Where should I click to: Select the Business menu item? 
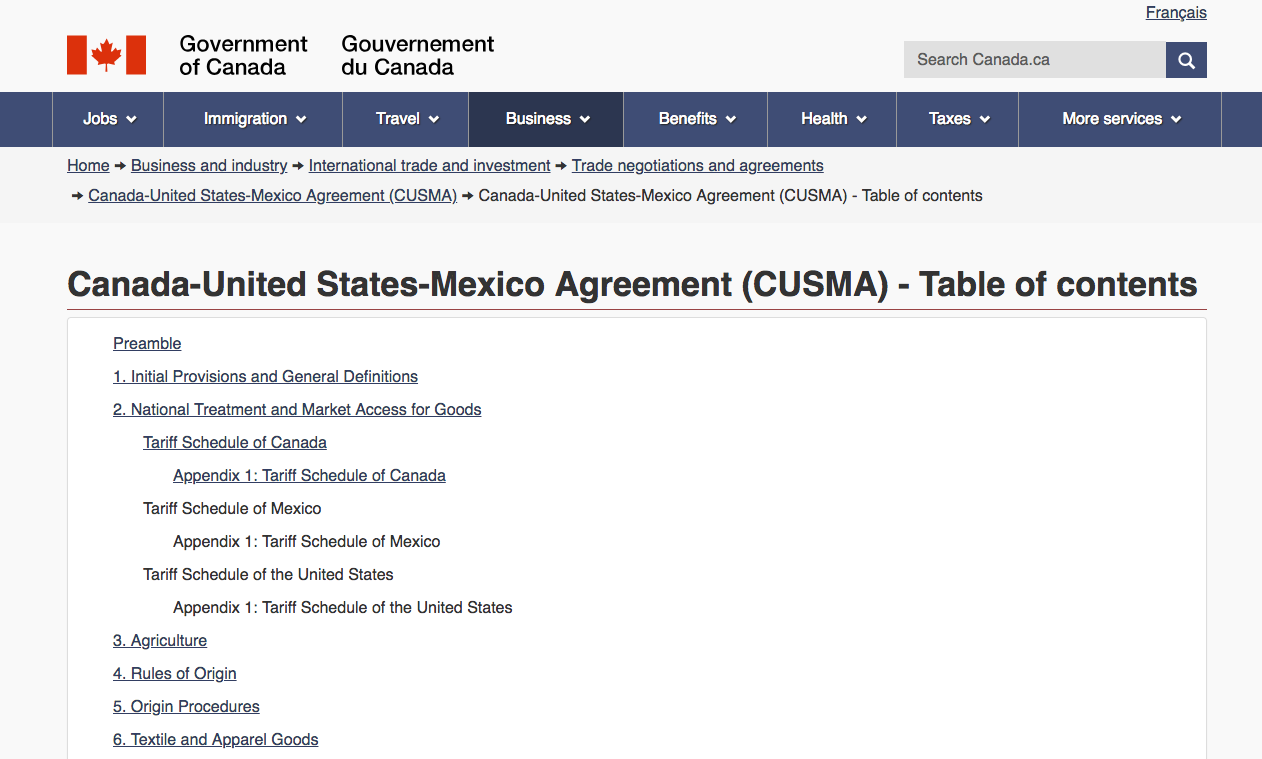click(x=545, y=119)
